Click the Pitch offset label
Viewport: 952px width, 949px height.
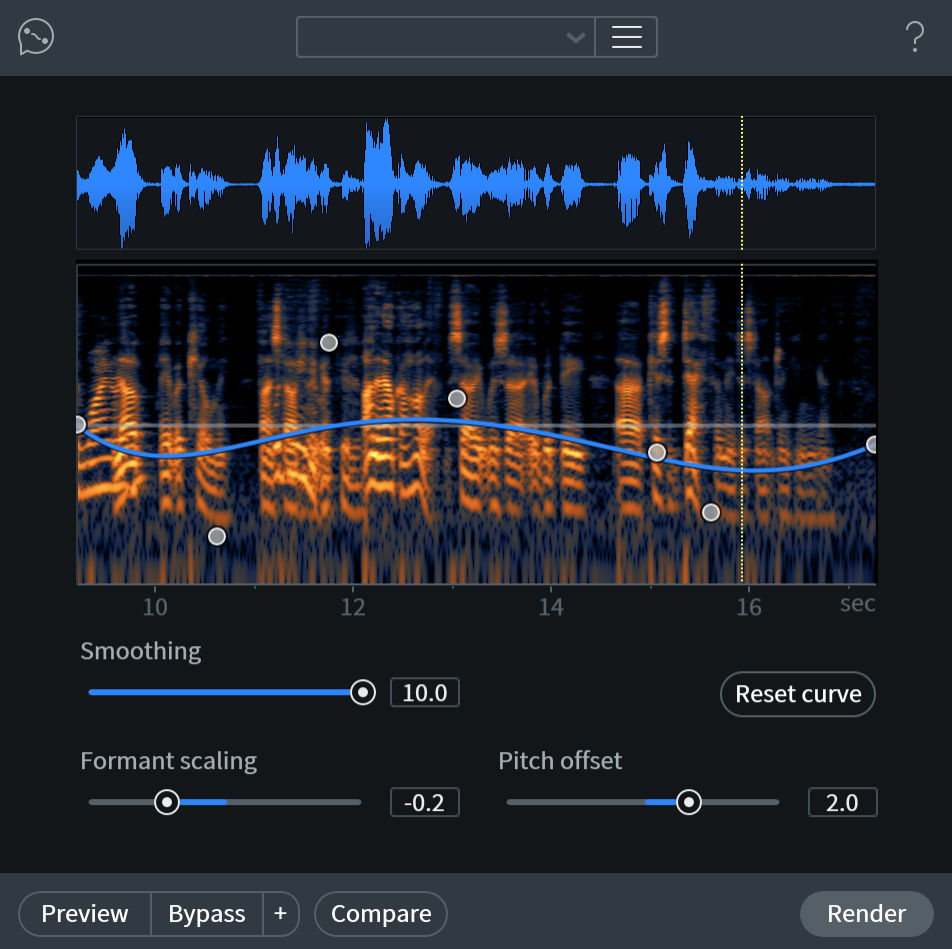coord(560,761)
